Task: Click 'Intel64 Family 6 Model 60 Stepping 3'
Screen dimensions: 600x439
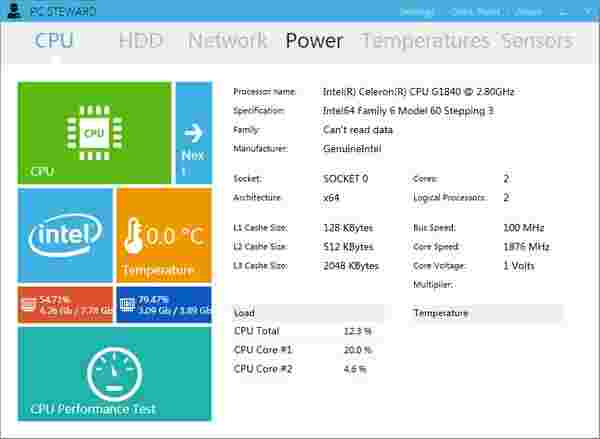Action: (408, 111)
